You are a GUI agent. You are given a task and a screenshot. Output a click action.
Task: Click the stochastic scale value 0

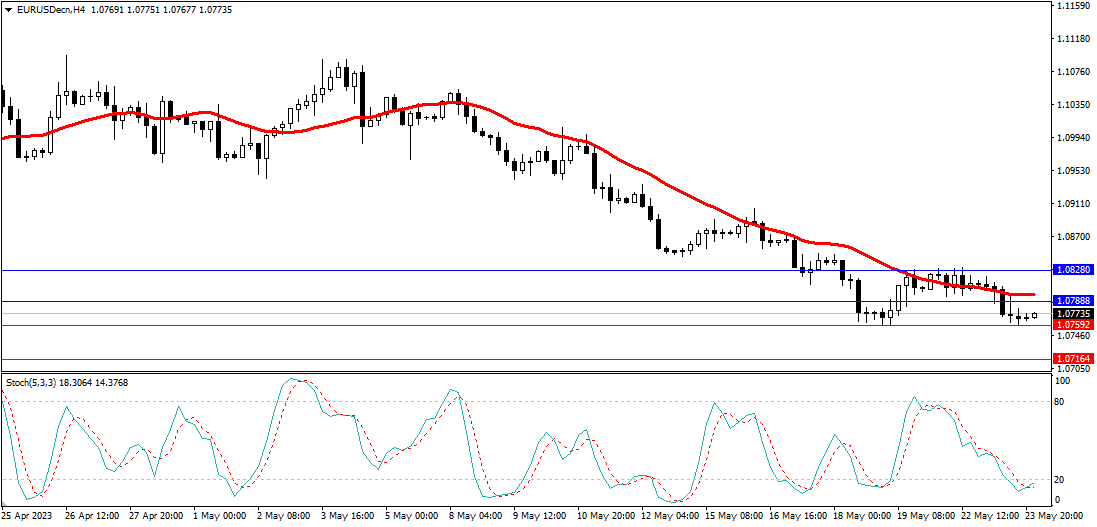(x=1057, y=500)
